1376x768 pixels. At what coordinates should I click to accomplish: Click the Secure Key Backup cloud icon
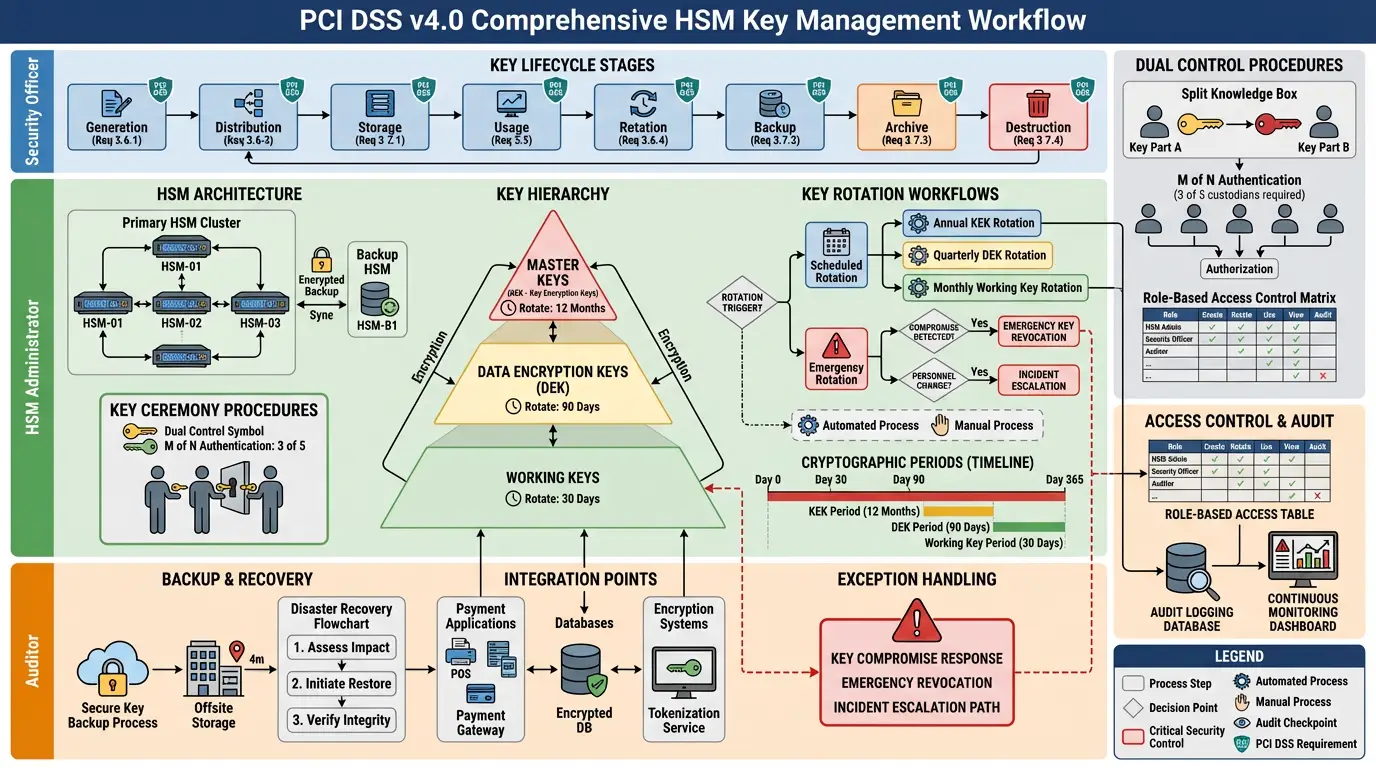(112, 671)
